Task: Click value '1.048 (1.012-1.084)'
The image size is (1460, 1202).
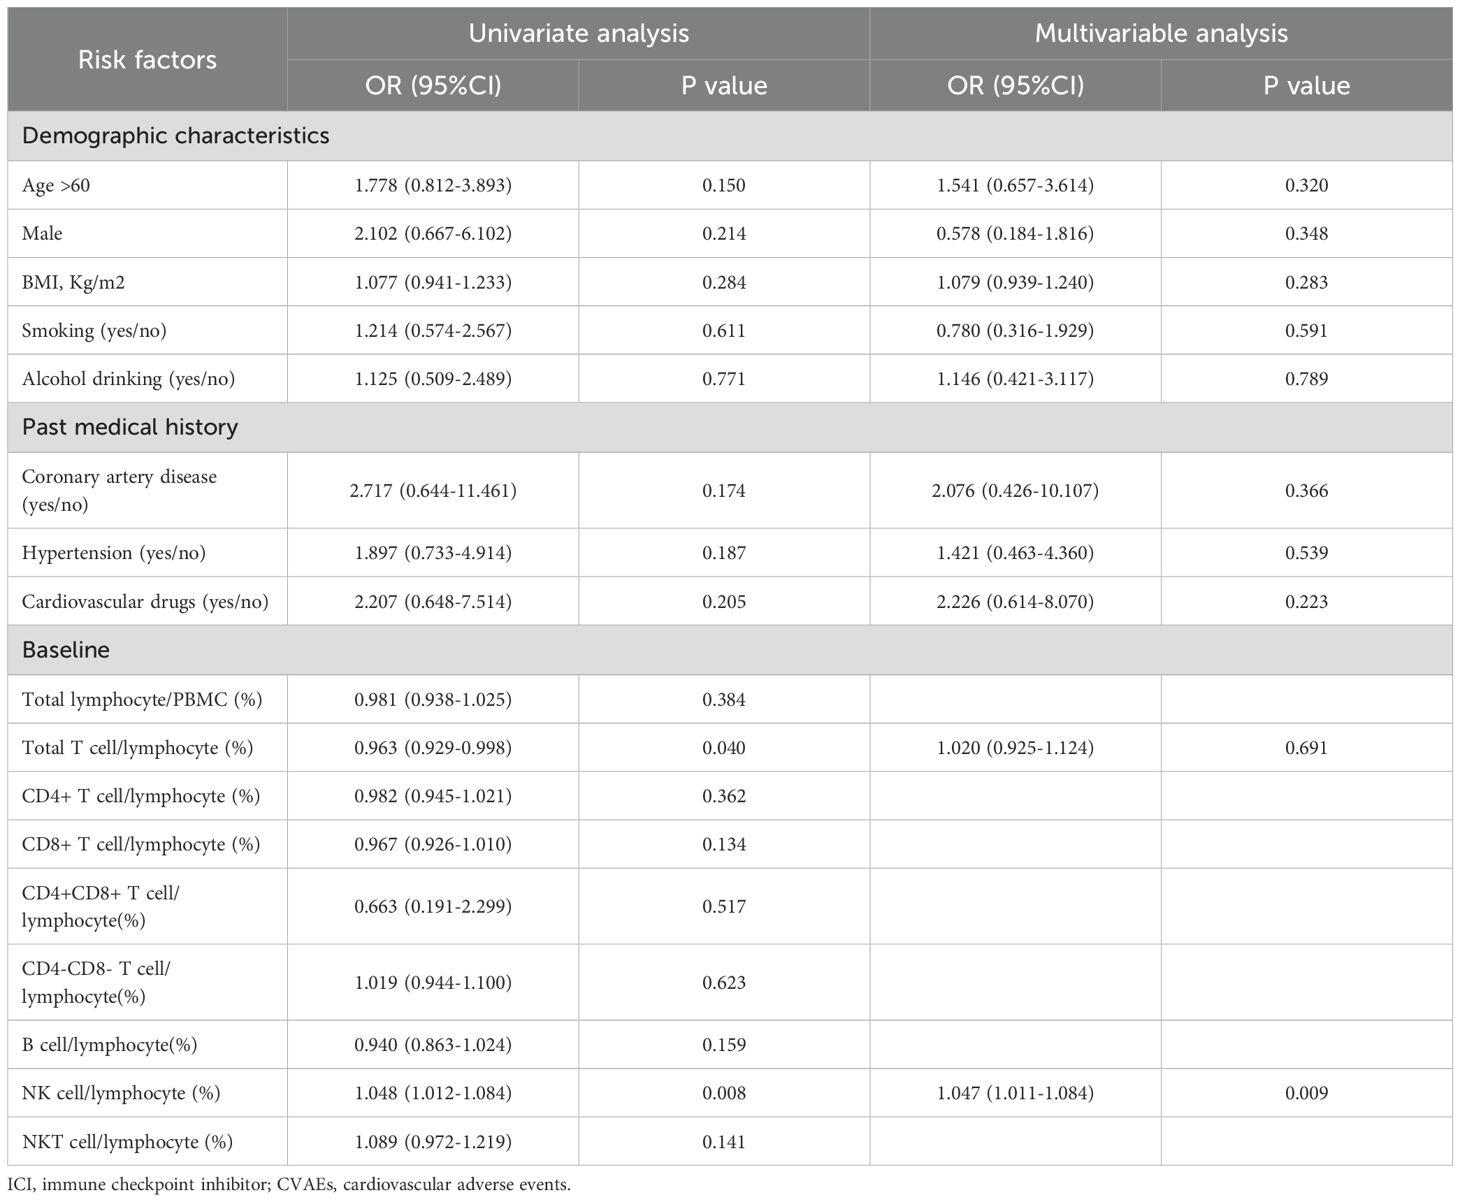Action: [x=433, y=1093]
